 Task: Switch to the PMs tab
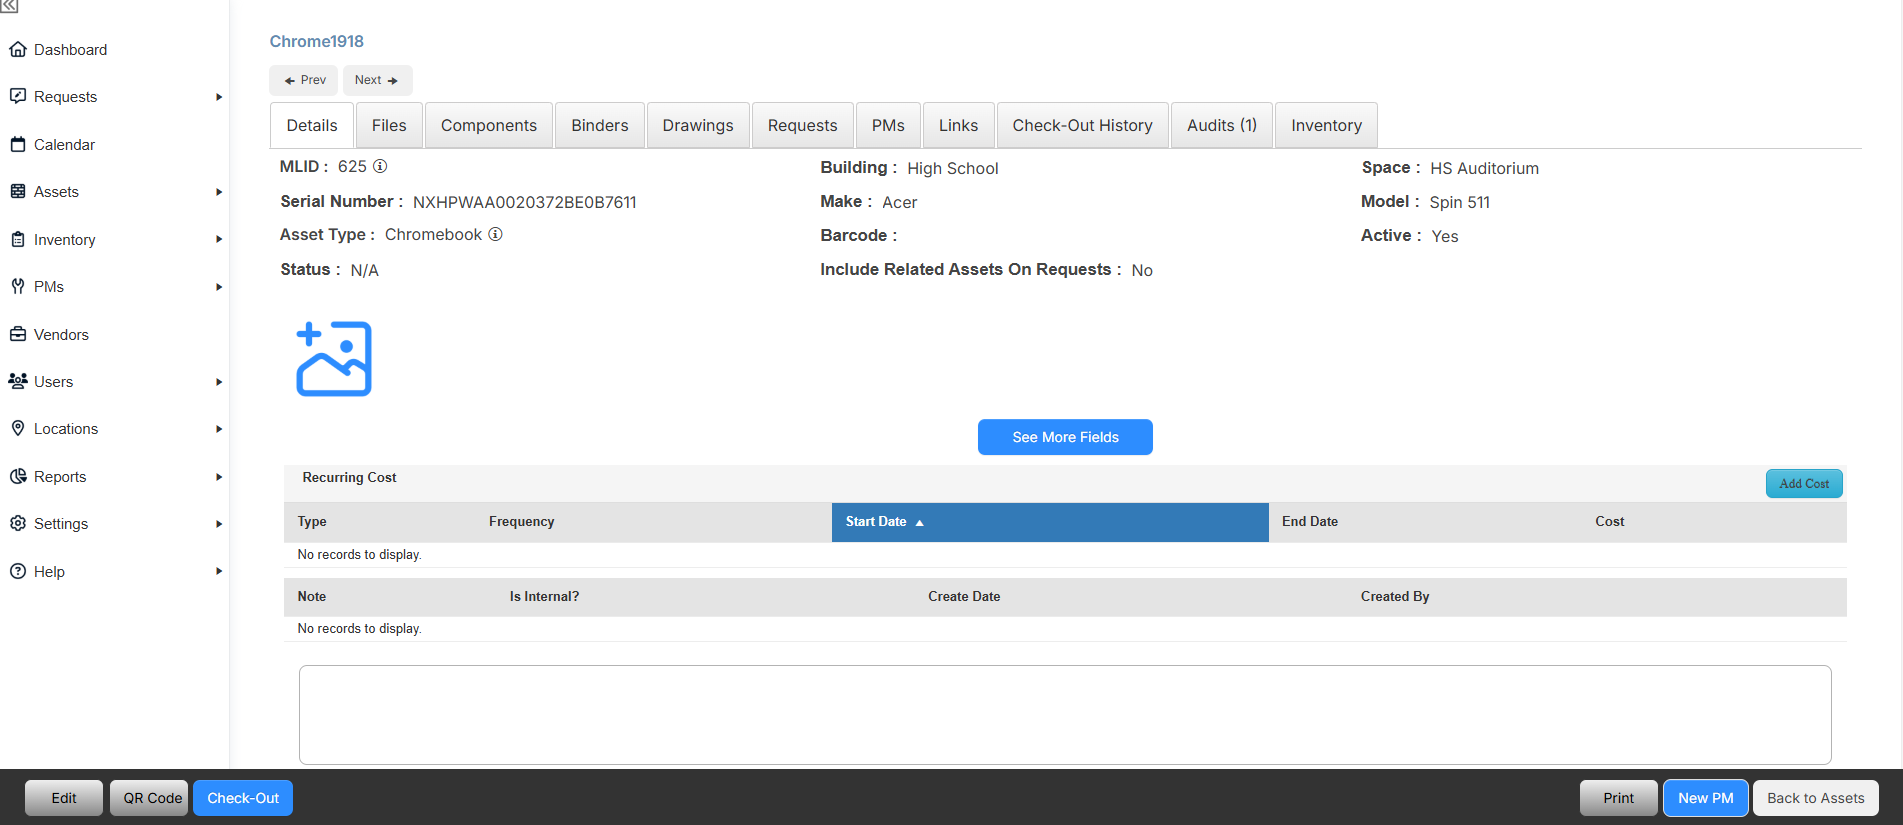pos(888,125)
